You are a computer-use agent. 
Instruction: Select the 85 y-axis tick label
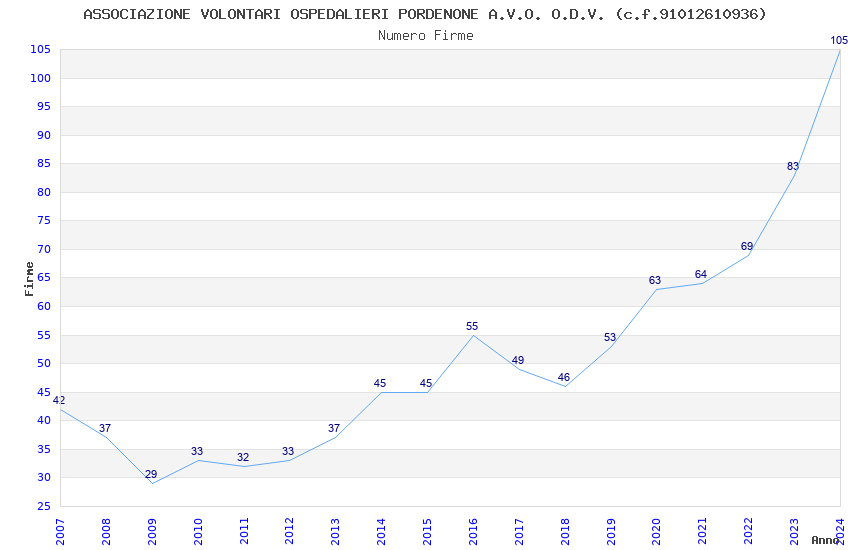point(44,164)
